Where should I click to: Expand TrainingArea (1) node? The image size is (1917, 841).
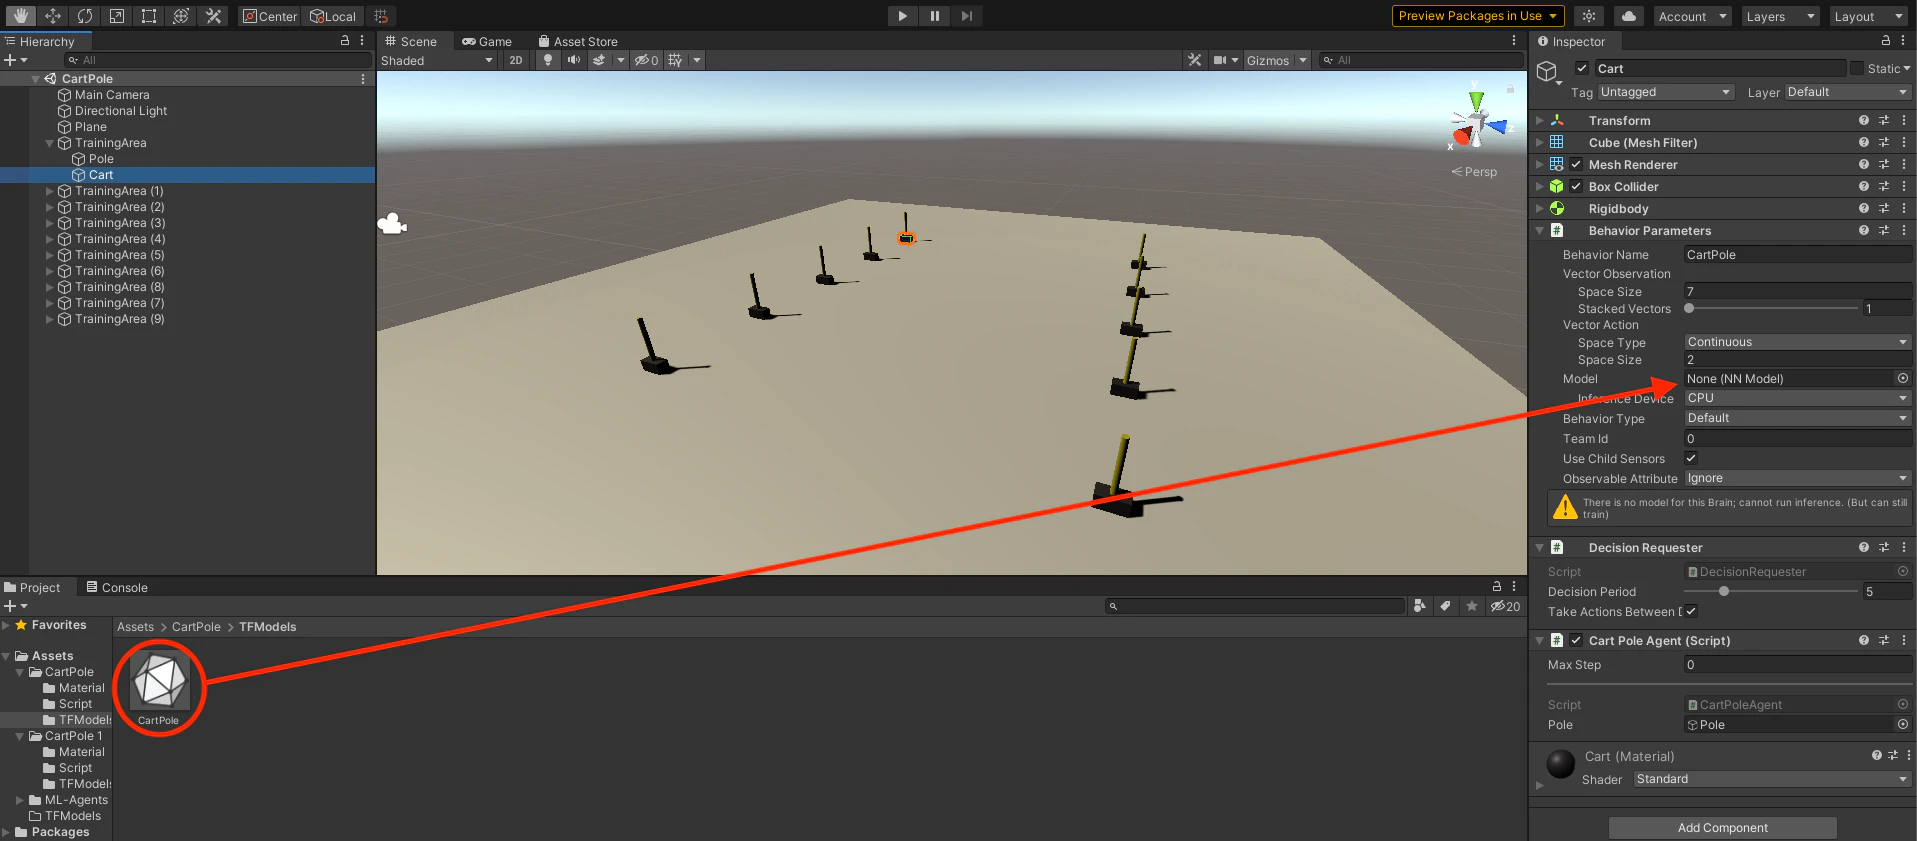coord(49,191)
